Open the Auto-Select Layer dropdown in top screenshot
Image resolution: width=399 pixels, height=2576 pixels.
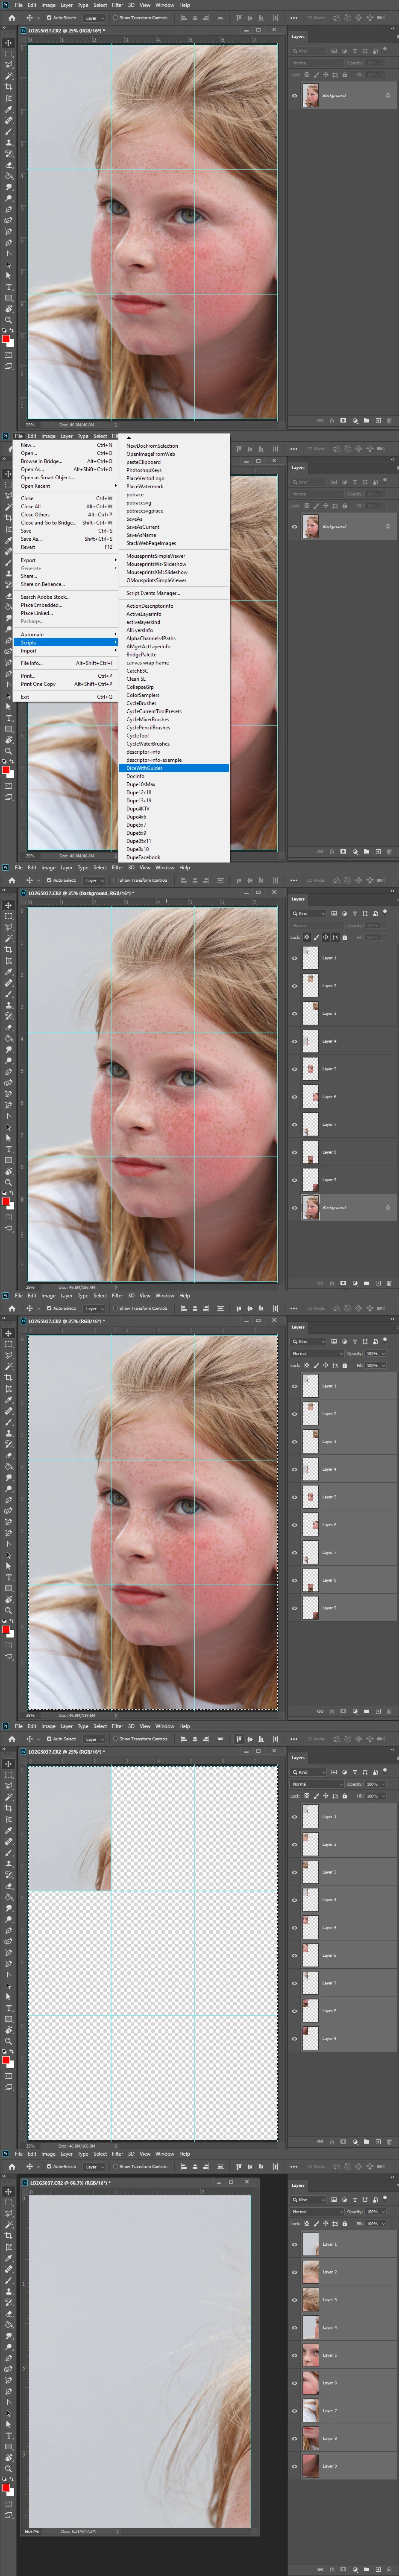coord(94,18)
